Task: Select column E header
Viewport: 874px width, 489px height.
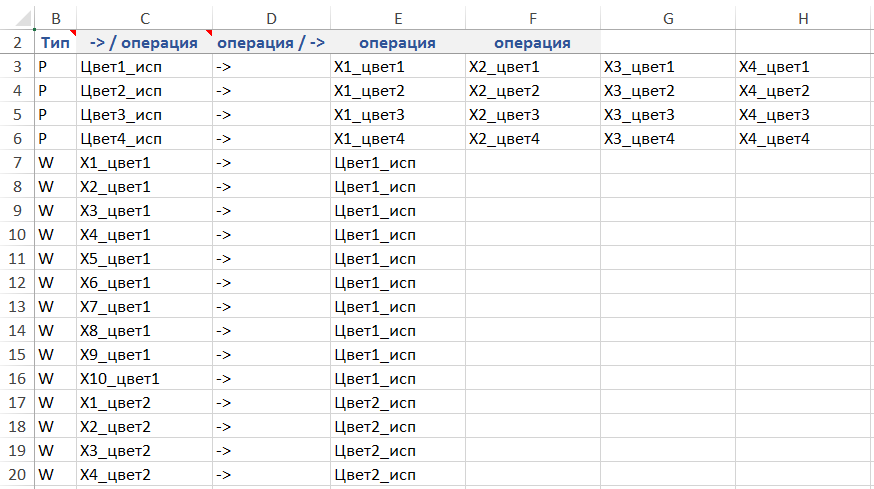Action: [x=398, y=18]
